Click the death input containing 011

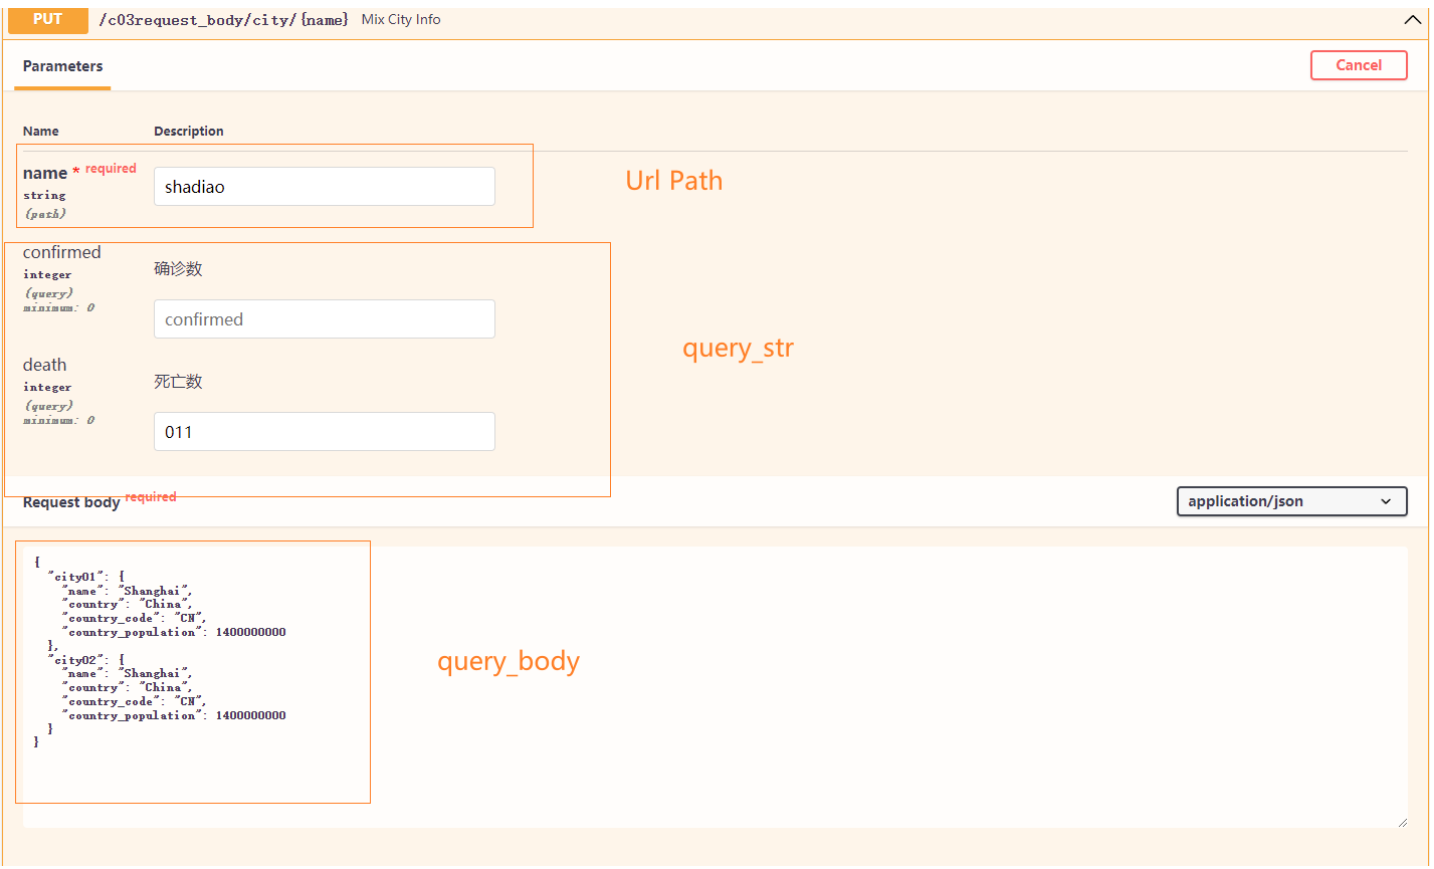pos(324,432)
